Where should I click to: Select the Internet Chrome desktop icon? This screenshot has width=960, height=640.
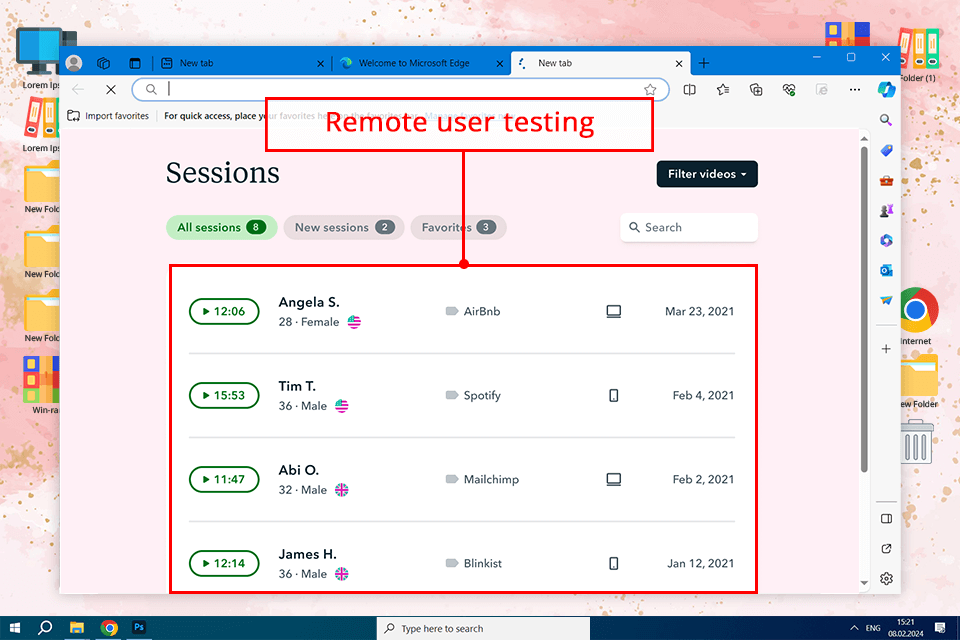(917, 316)
